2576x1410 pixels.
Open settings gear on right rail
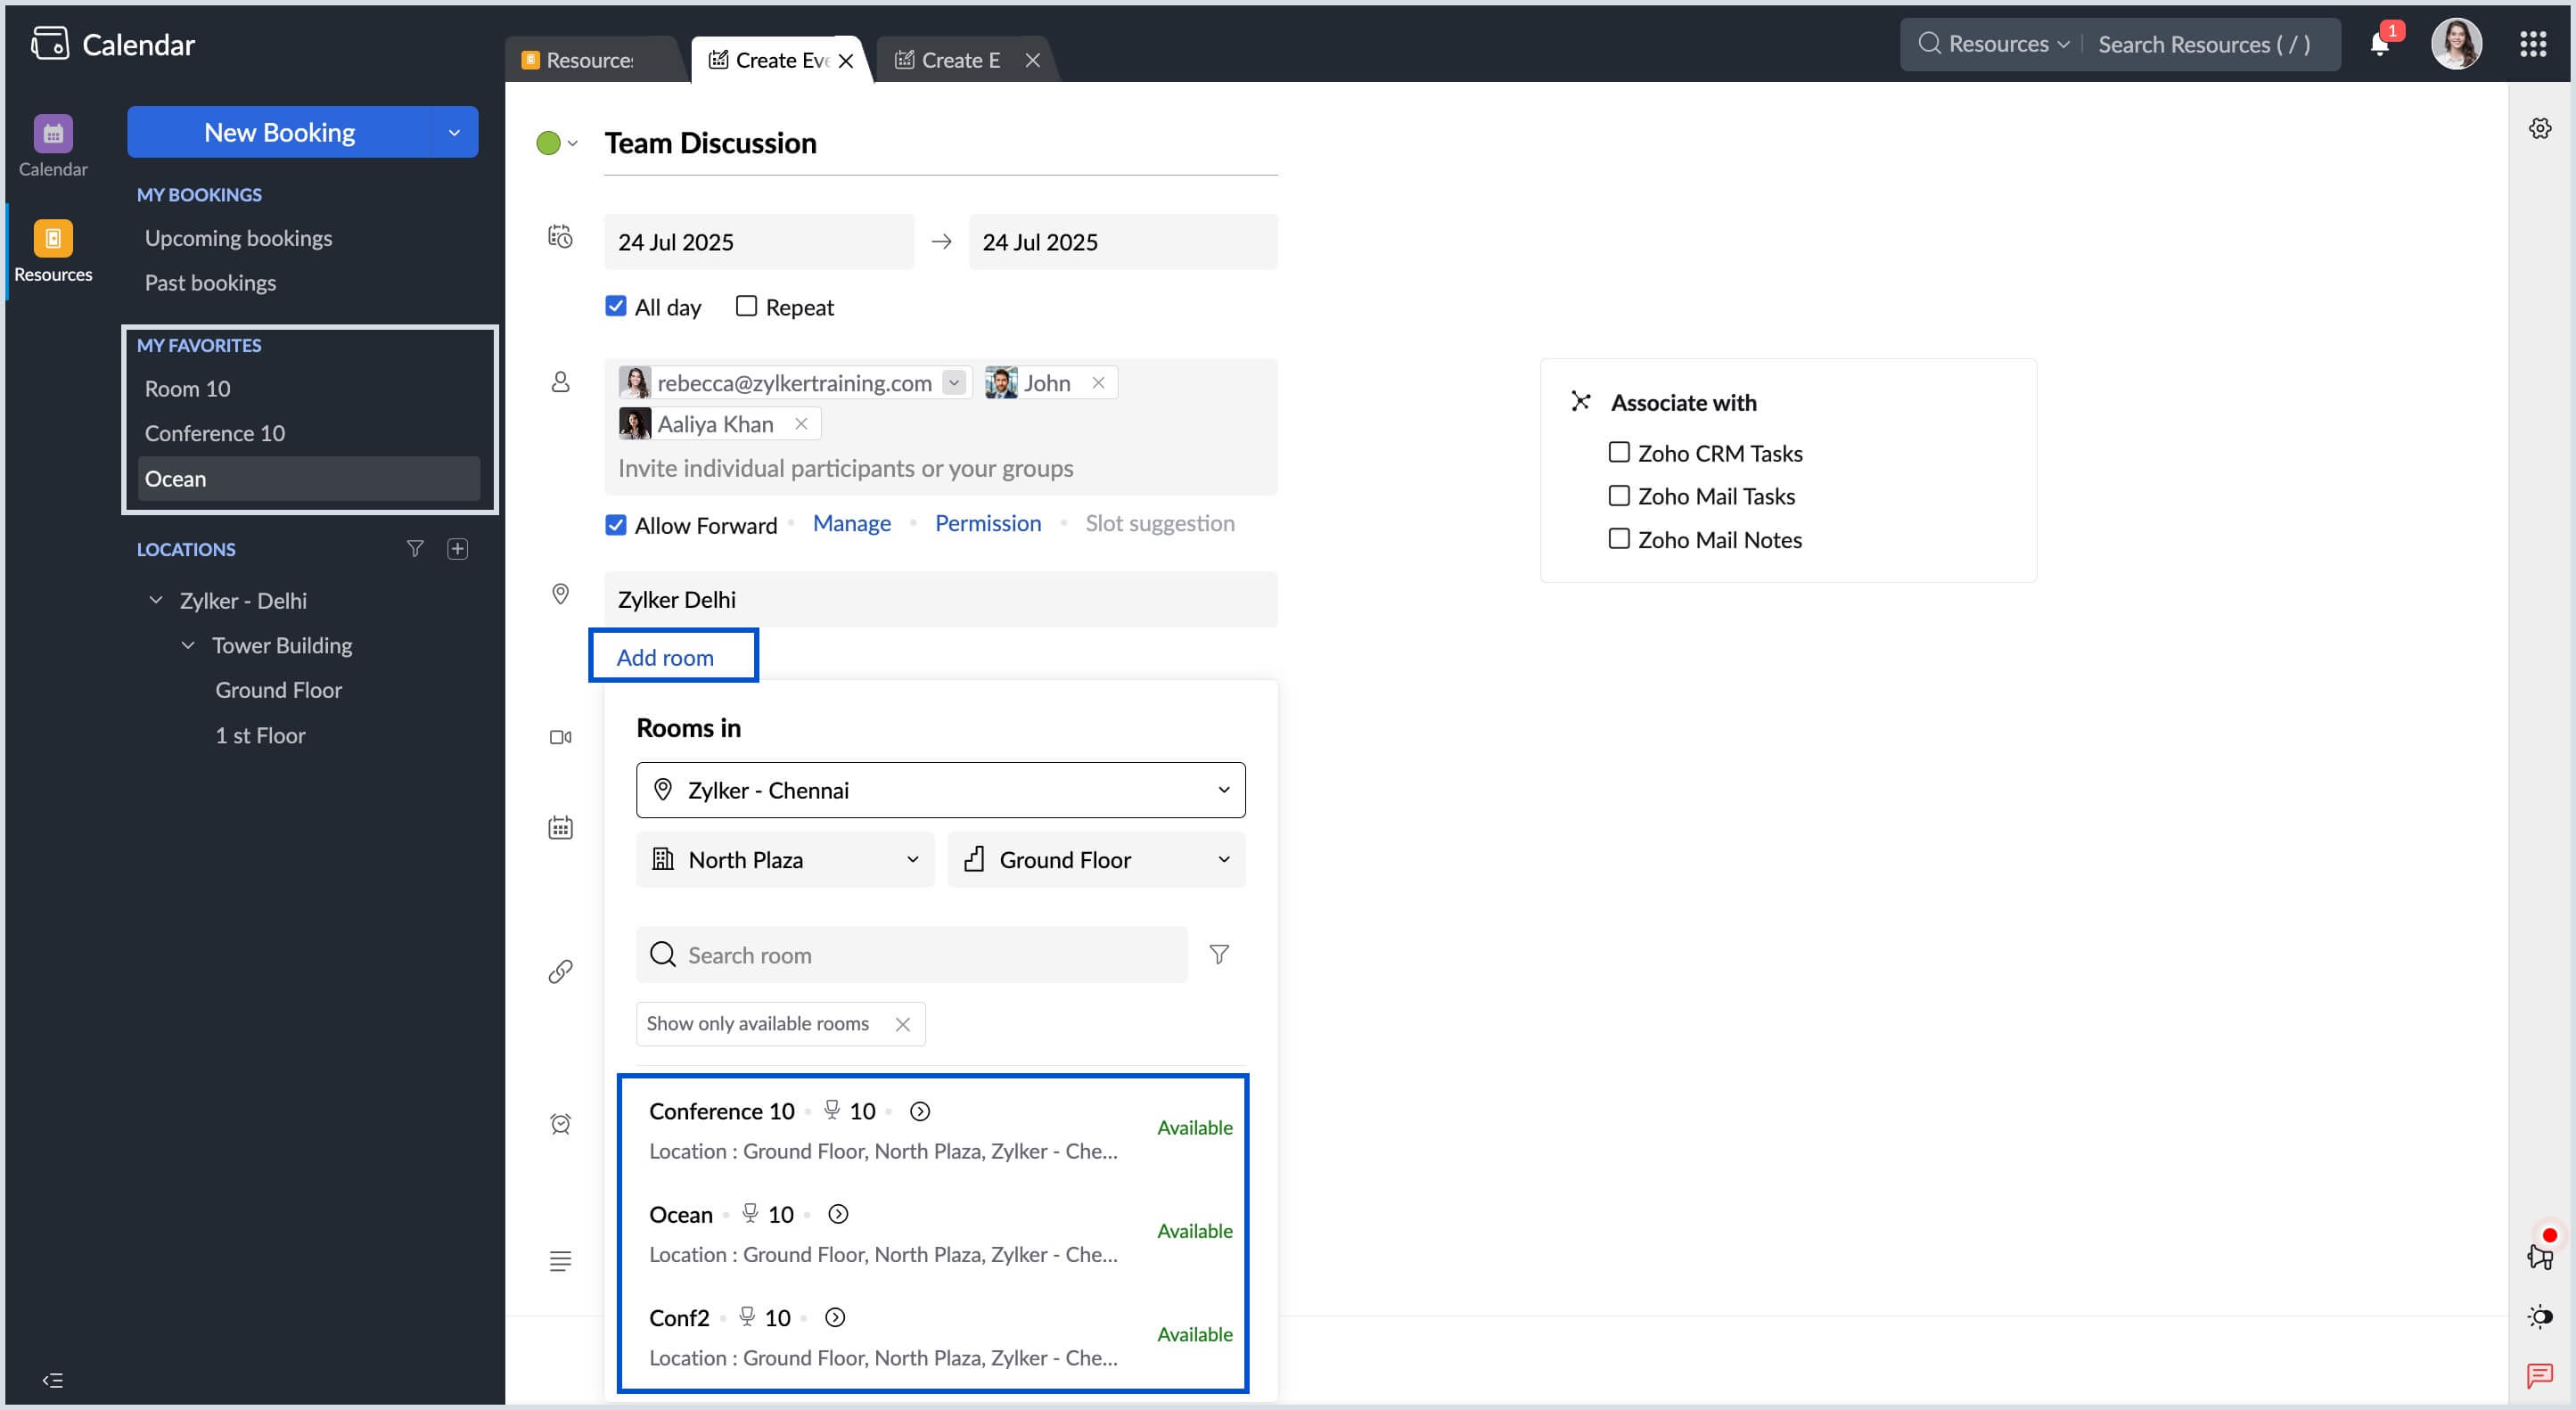[2540, 128]
